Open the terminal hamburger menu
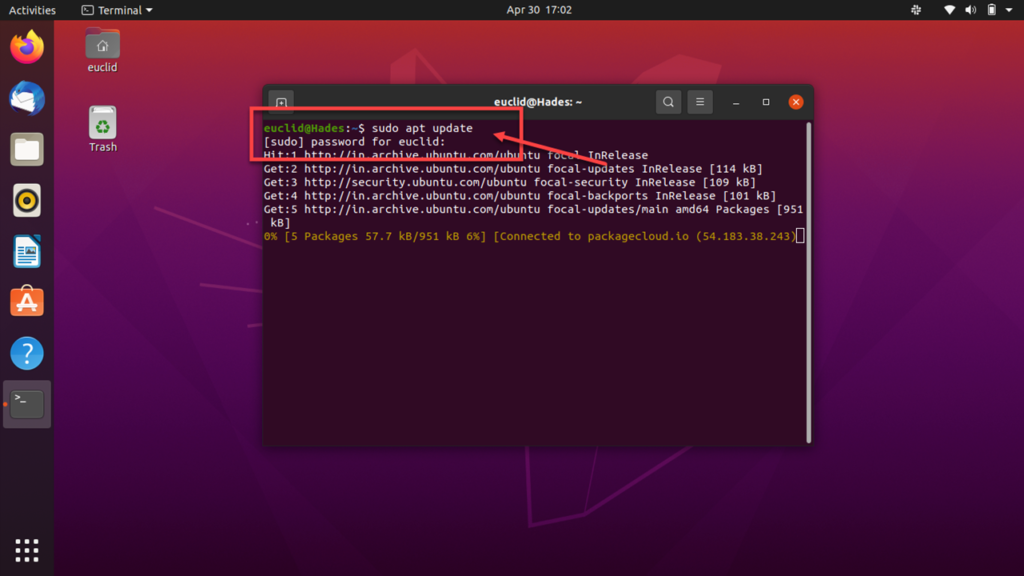 [700, 102]
